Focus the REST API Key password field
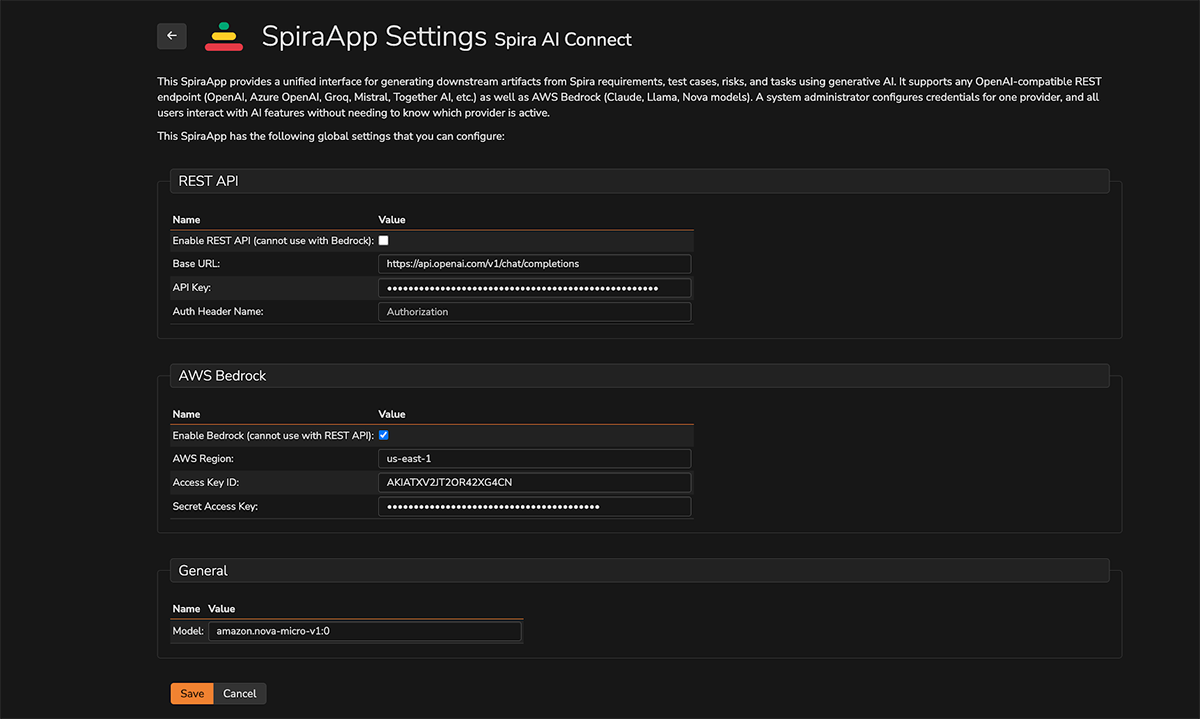 coord(535,288)
